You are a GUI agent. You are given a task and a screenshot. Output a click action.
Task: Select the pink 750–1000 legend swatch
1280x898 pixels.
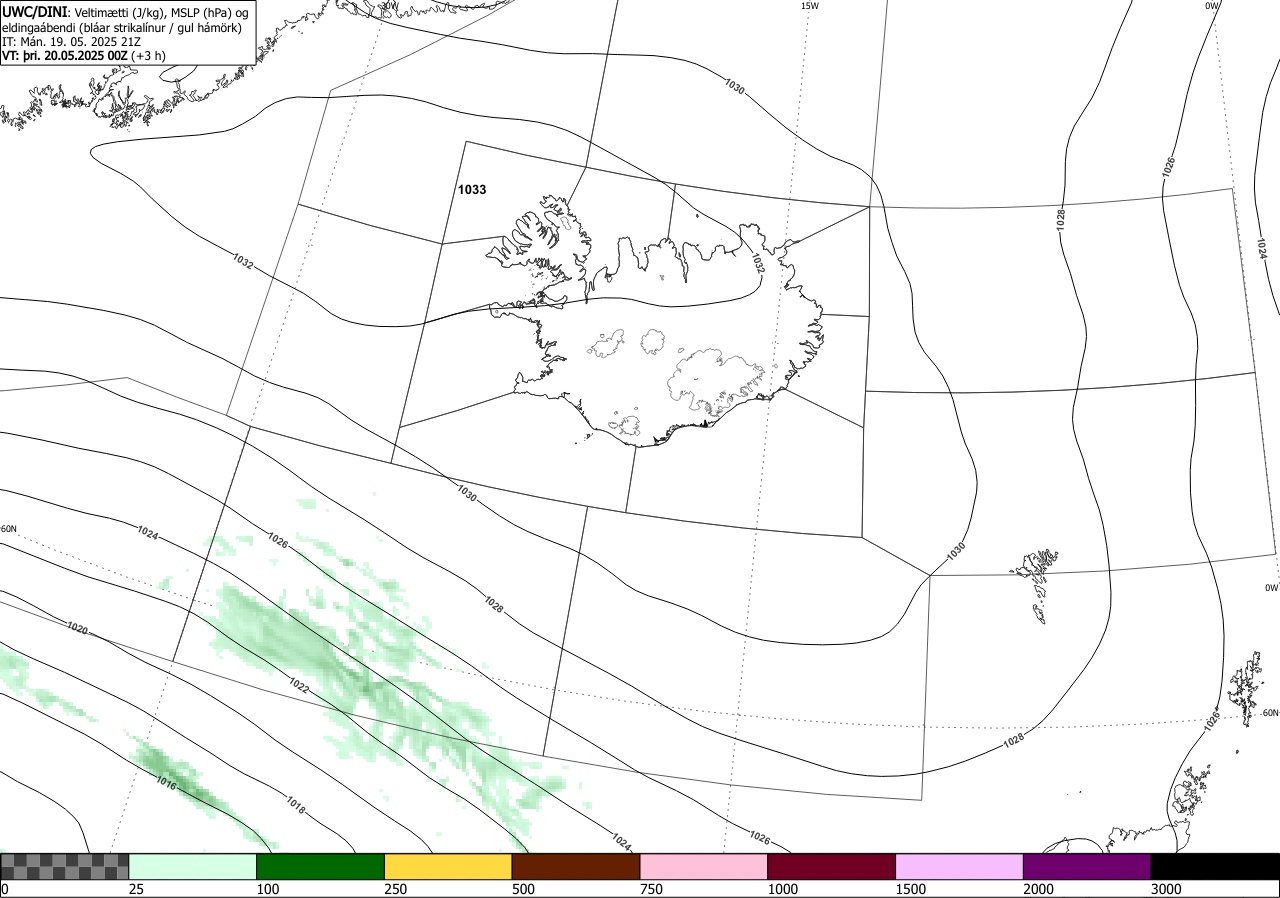click(703, 866)
